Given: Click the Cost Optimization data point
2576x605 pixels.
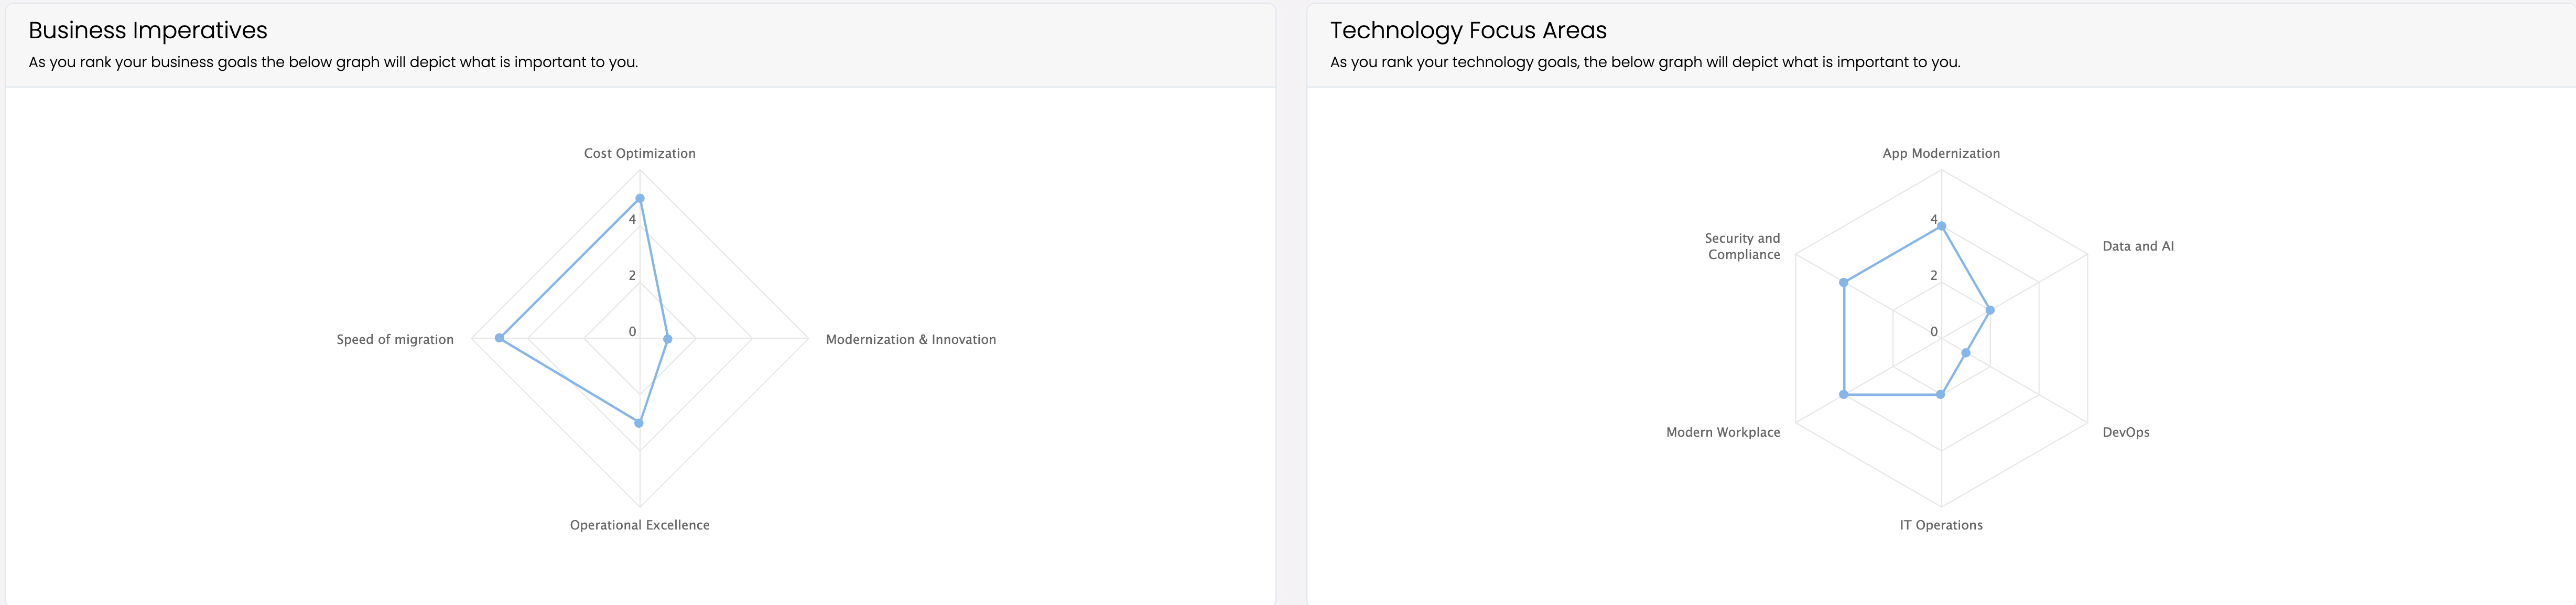Looking at the screenshot, I should coord(640,198).
